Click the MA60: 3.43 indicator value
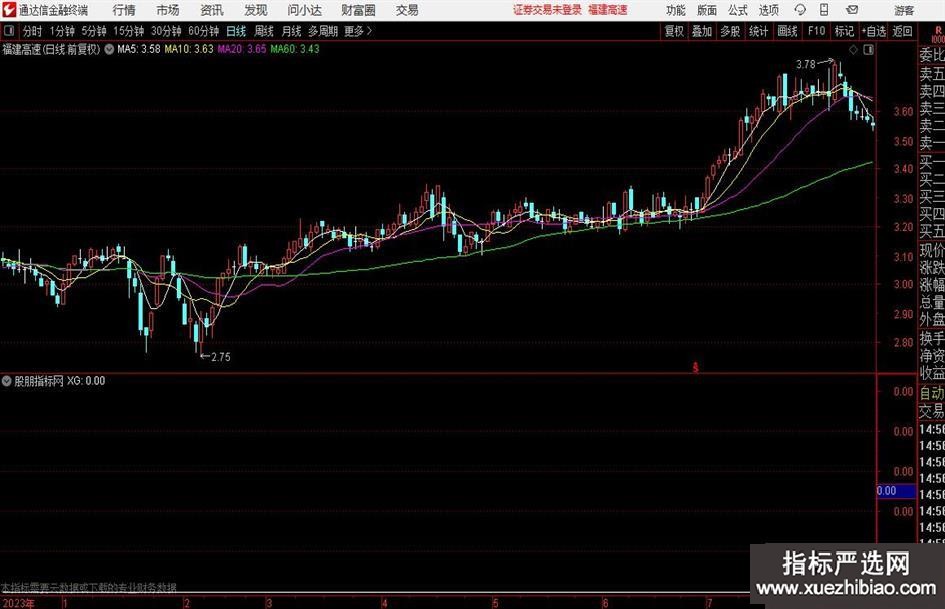The width and height of the screenshot is (945, 609). click(x=295, y=49)
